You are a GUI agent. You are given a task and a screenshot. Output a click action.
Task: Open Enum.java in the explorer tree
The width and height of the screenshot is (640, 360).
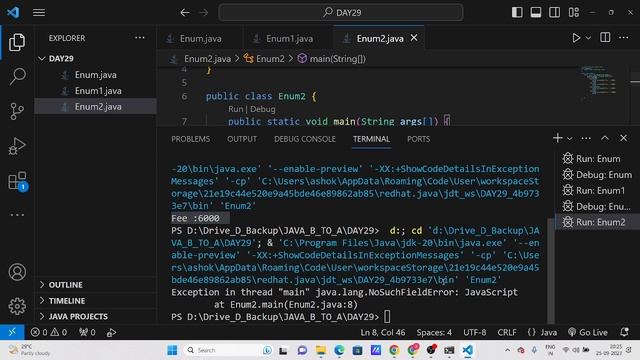pyautogui.click(x=95, y=75)
